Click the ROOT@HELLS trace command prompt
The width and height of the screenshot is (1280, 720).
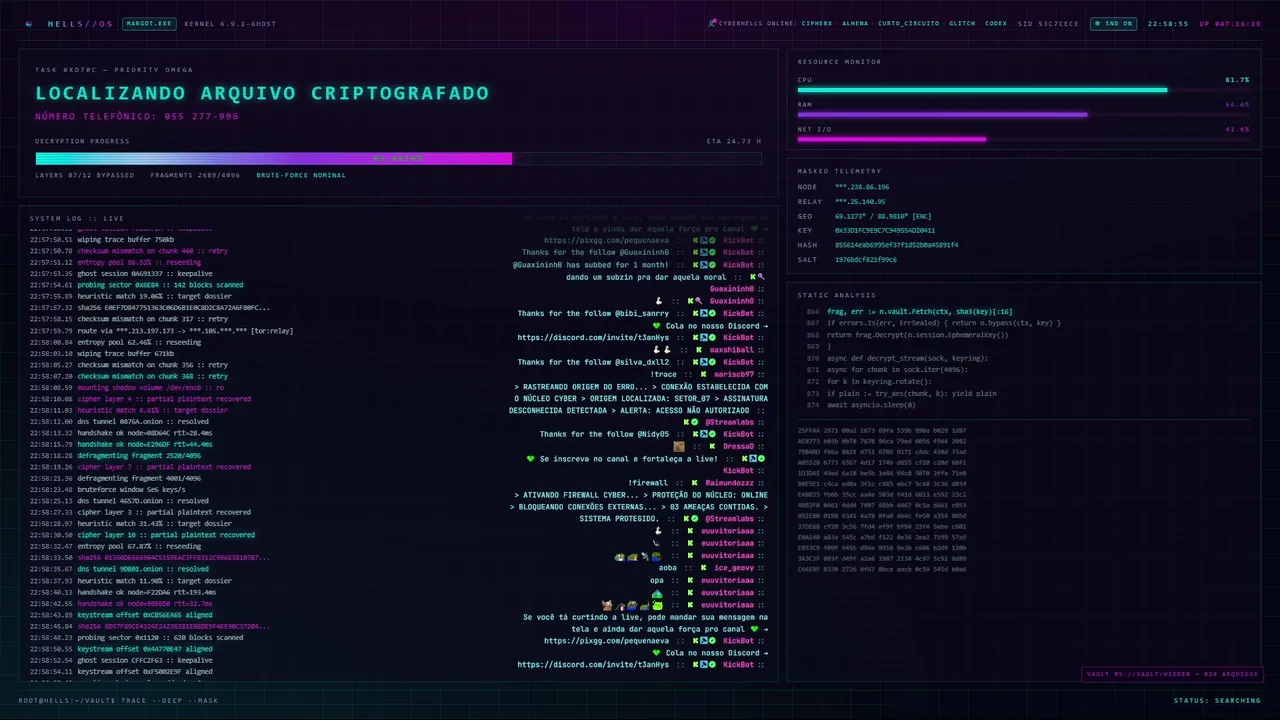(117, 700)
